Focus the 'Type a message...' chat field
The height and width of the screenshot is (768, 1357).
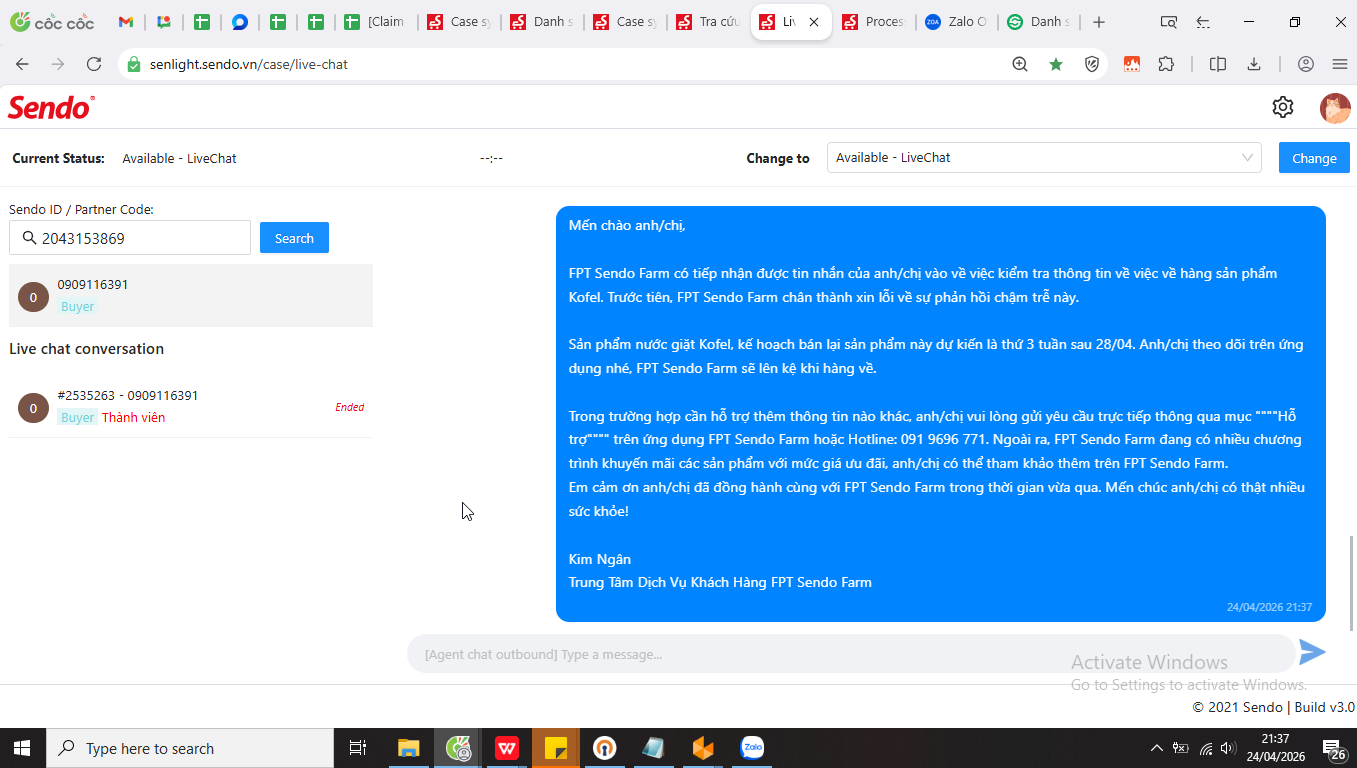coord(850,654)
